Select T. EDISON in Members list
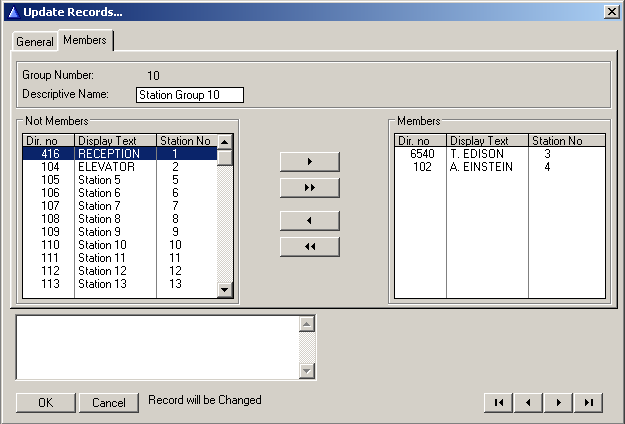The width and height of the screenshot is (625, 424). point(477,154)
